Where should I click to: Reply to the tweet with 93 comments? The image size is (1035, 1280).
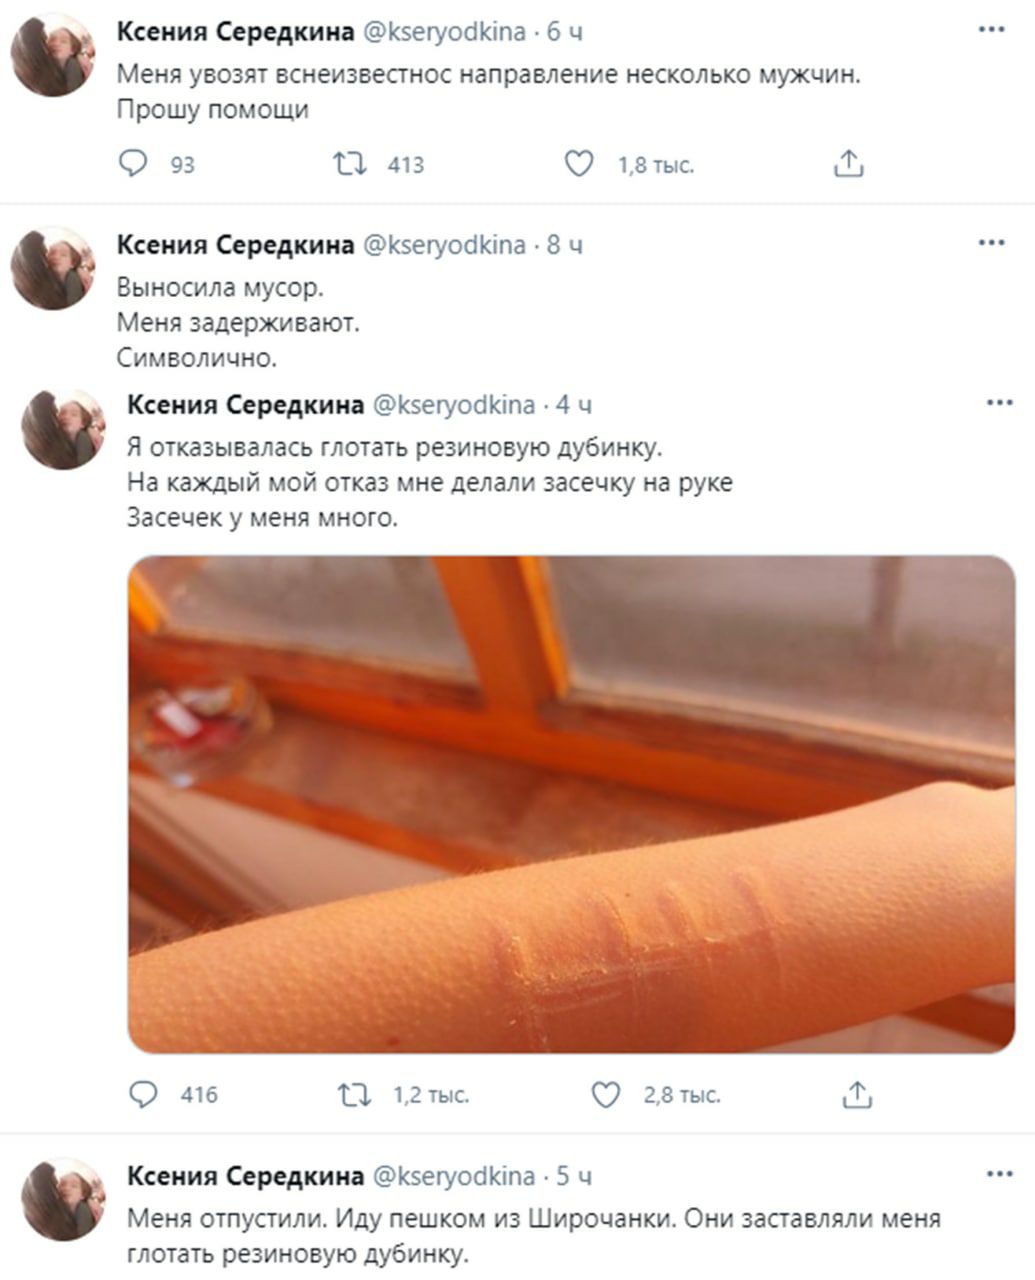click(133, 163)
